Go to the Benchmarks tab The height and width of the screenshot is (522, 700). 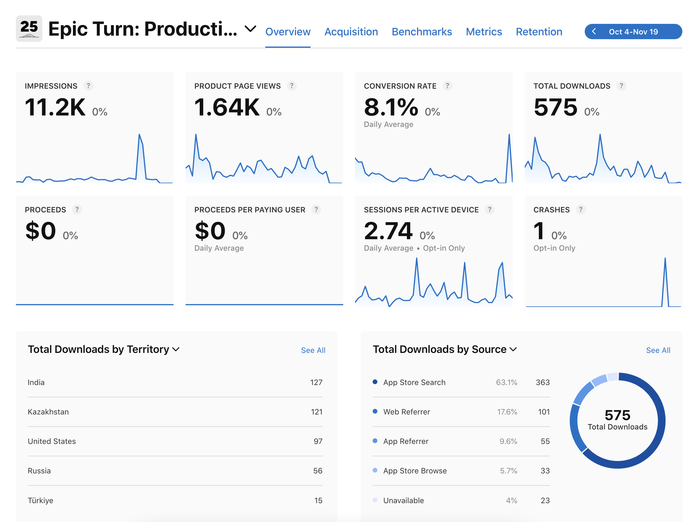422,32
